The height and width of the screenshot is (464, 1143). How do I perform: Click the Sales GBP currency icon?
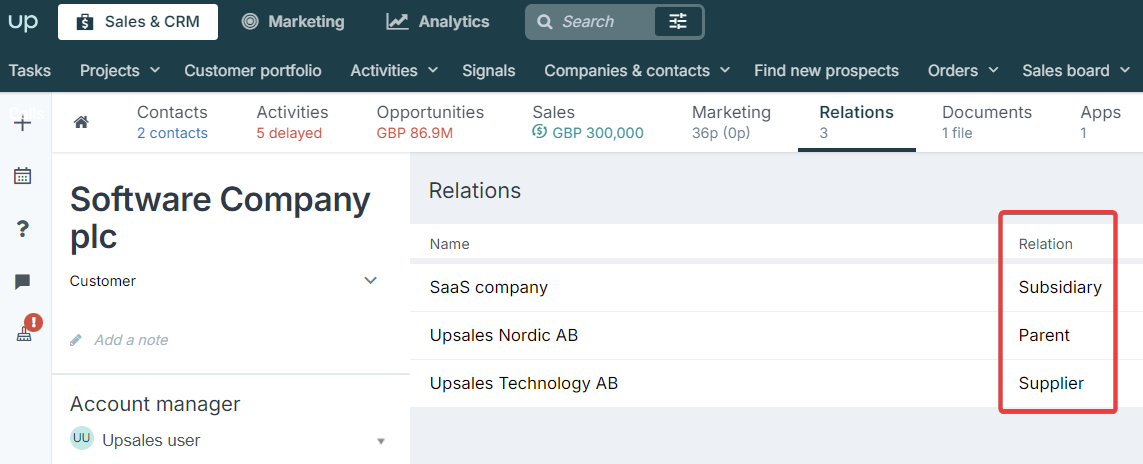tap(539, 132)
